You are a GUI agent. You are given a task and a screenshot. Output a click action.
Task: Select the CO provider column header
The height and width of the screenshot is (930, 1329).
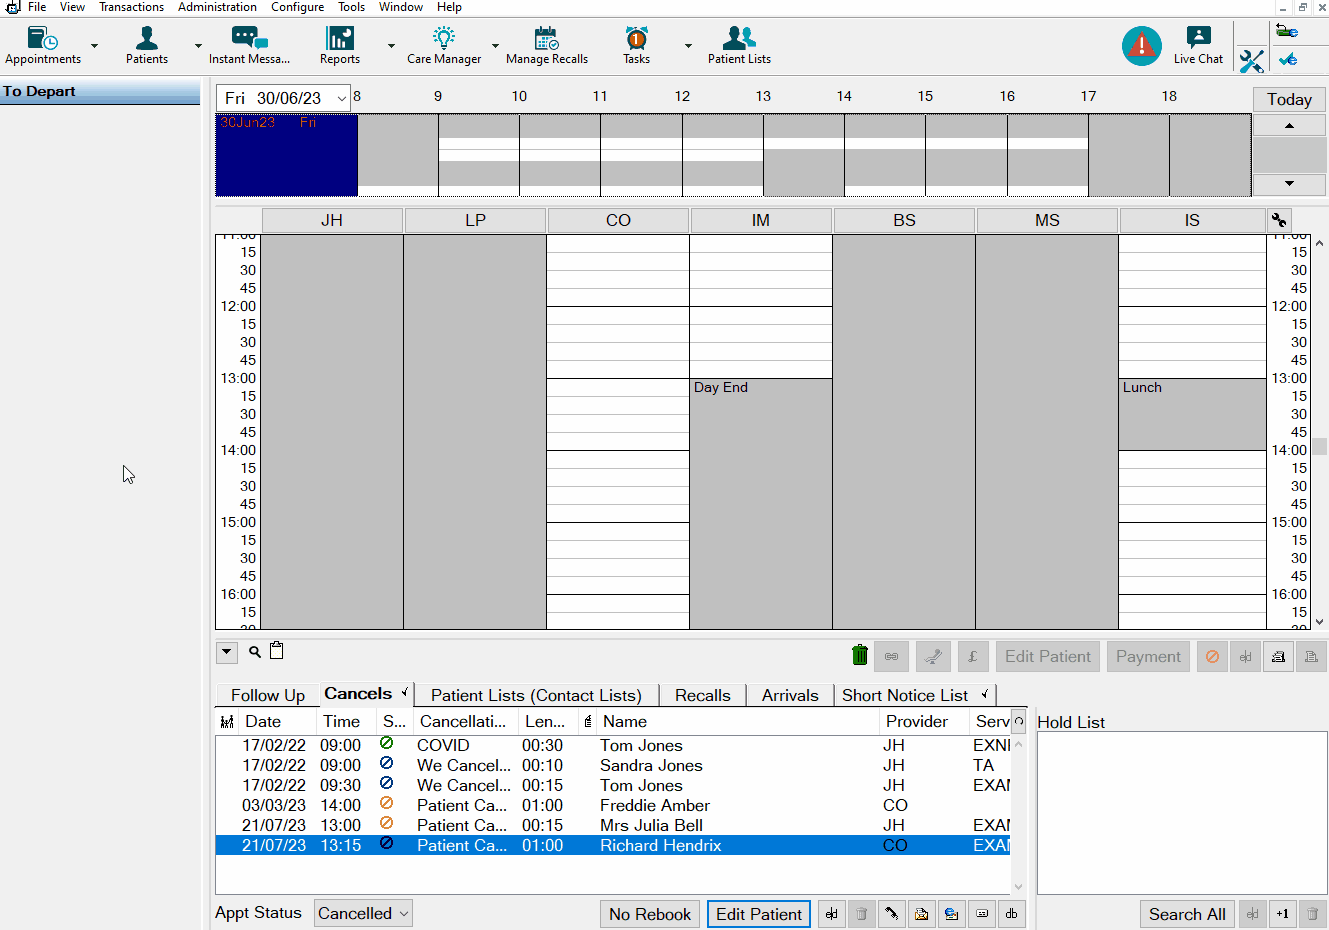click(618, 220)
